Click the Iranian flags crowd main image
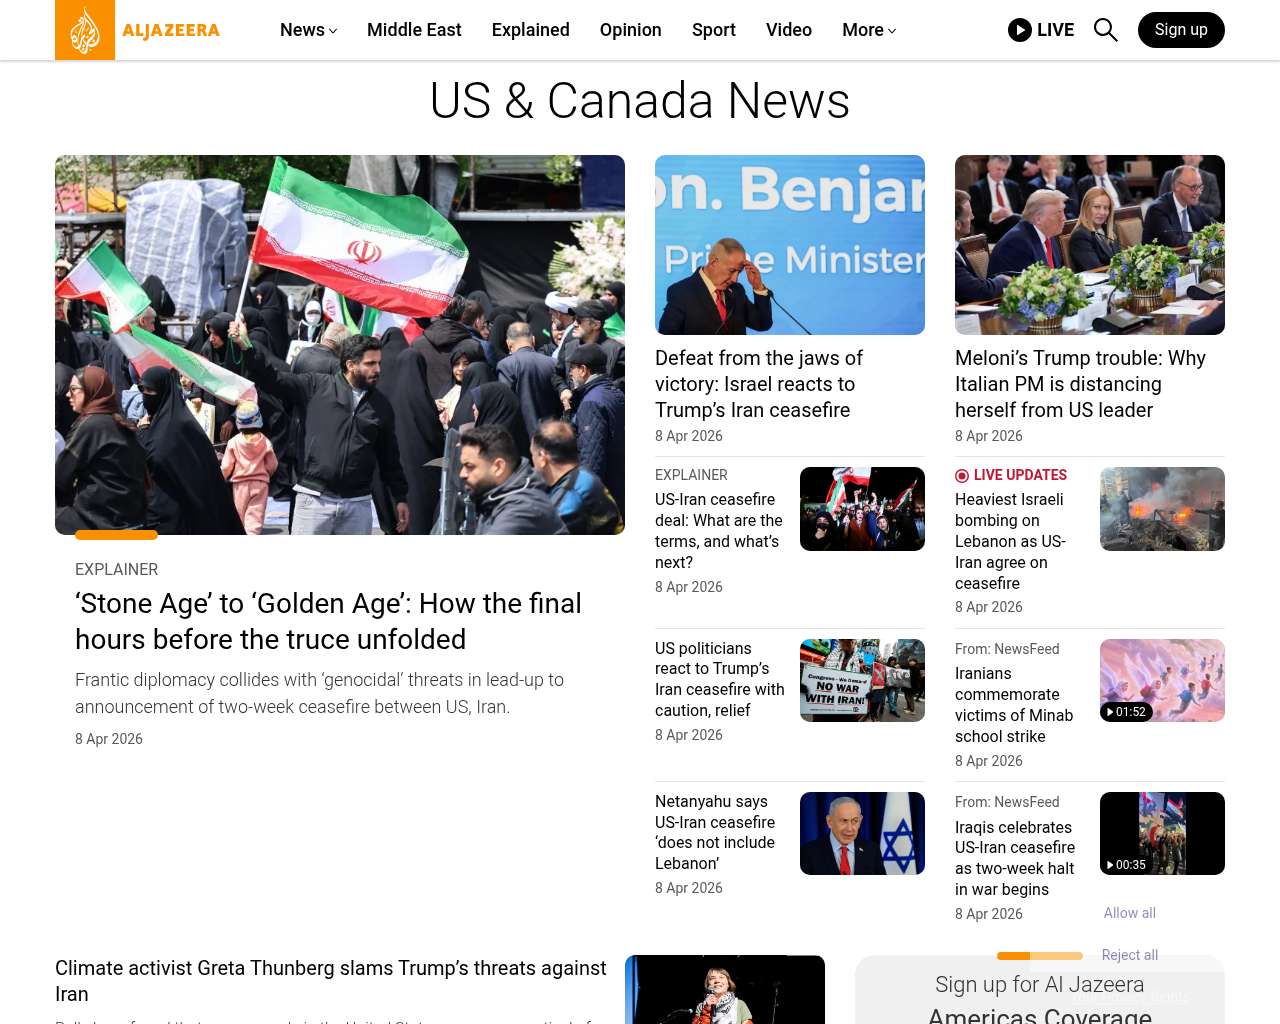This screenshot has height=1024, width=1280. (x=340, y=345)
